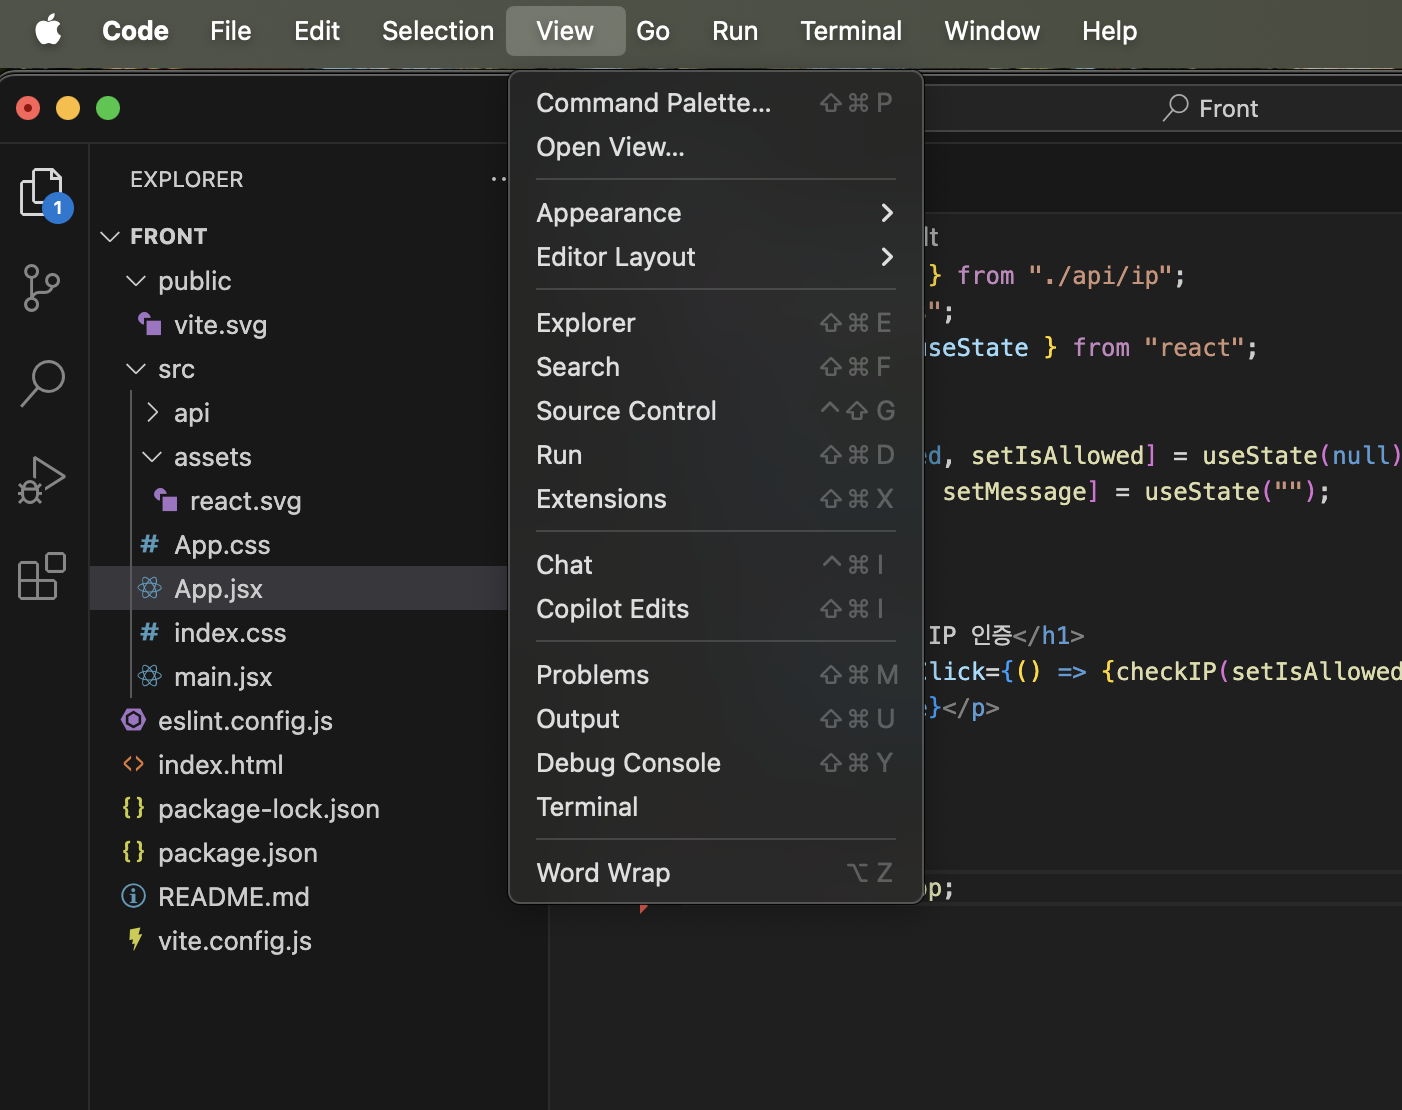Open Debug Console from the View menu
Viewport: 1402px width, 1110px height.
(628, 762)
